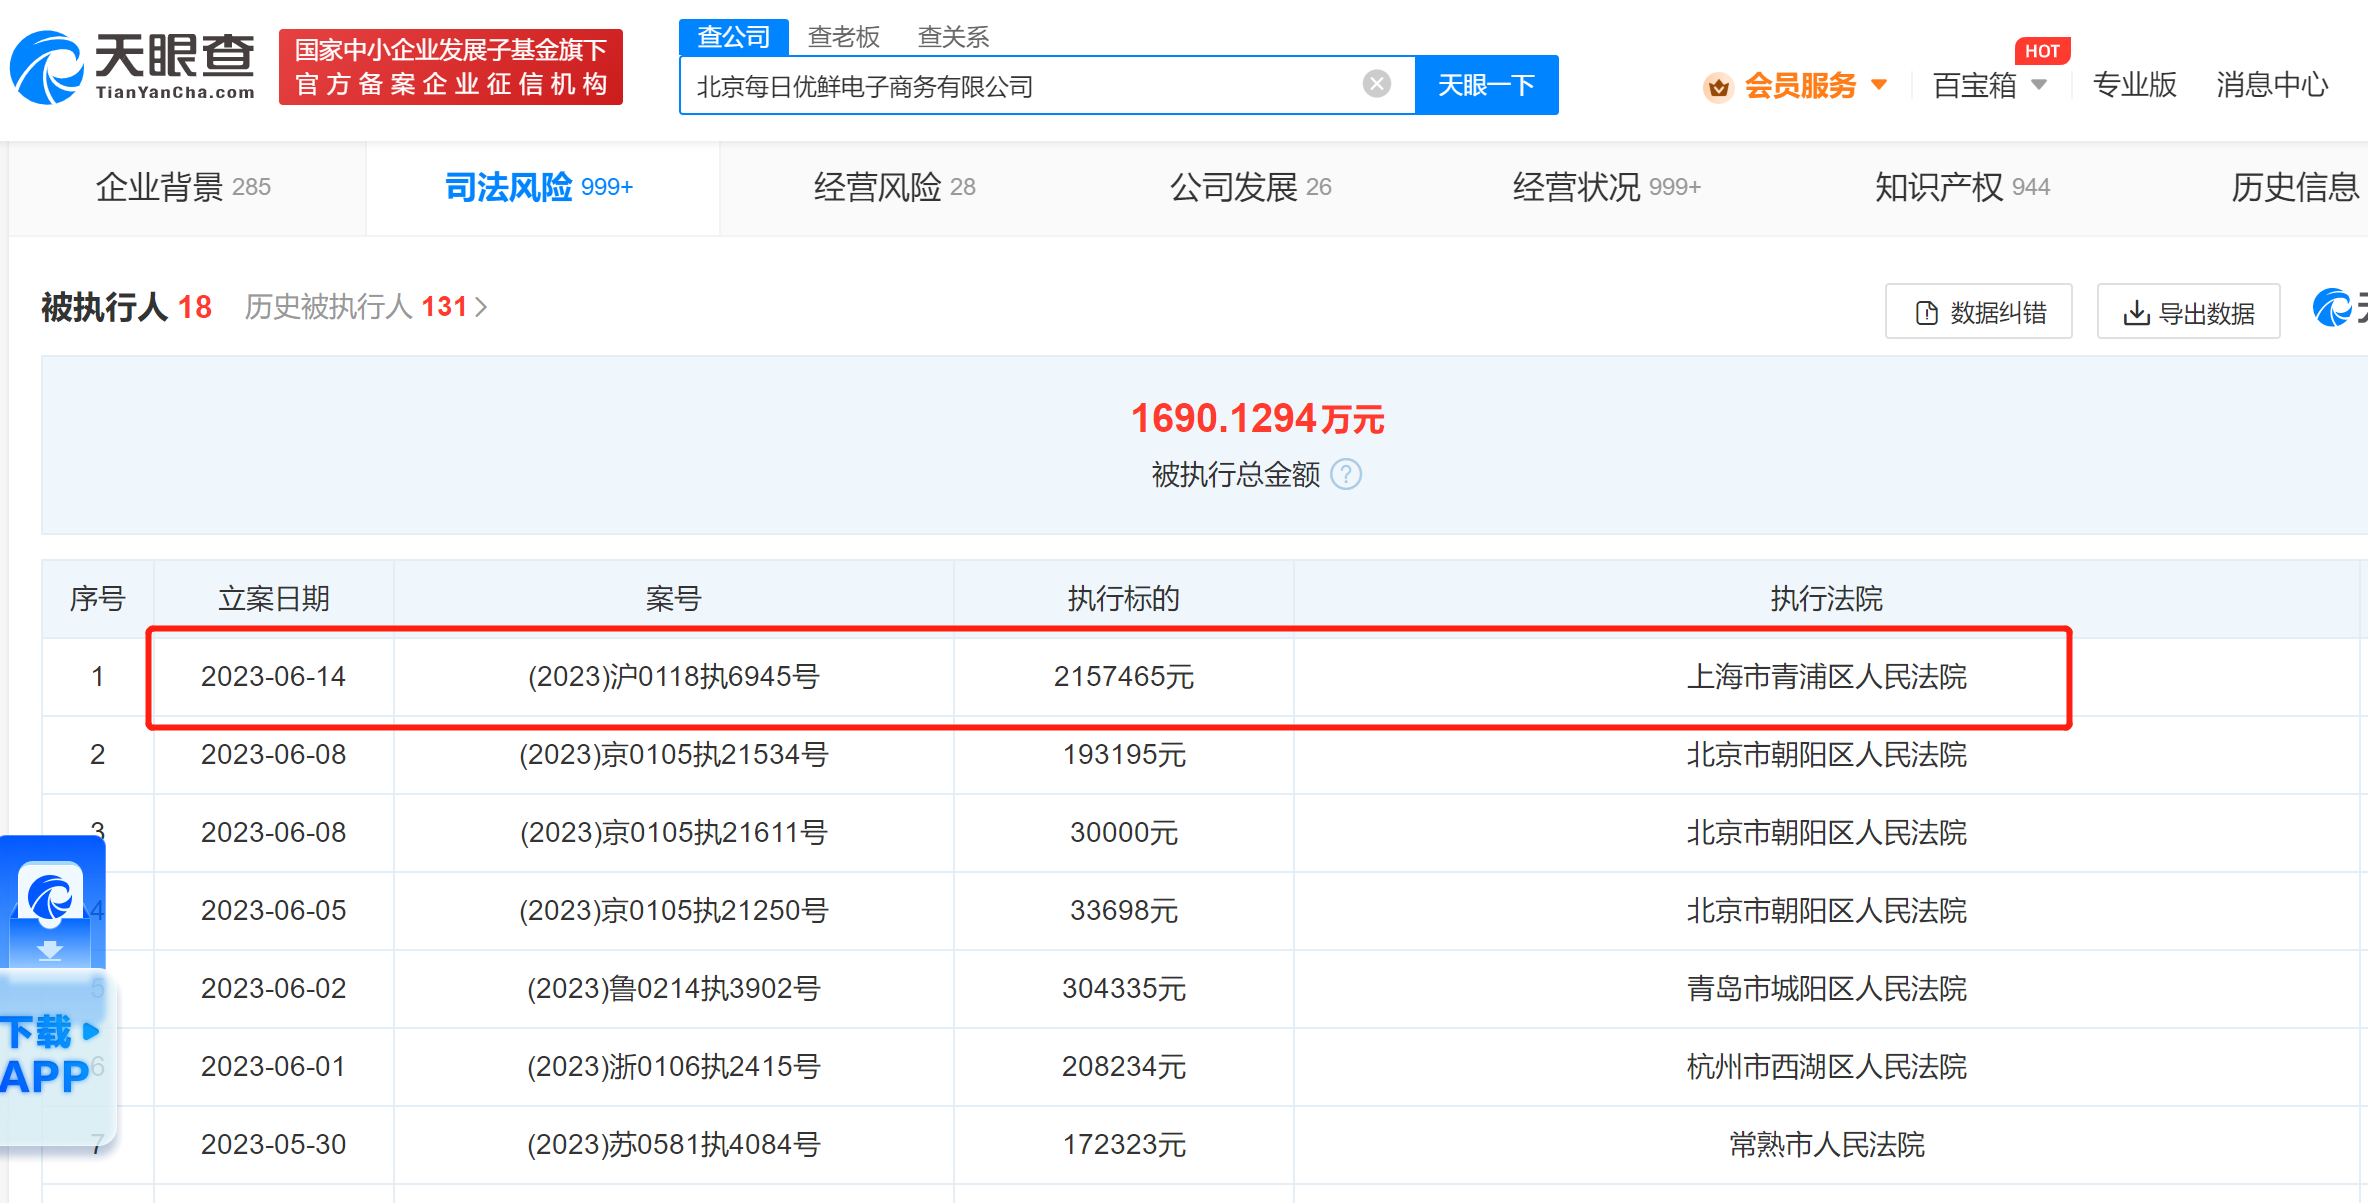Click case number (2023)浙0106执2415号
2368x1203 pixels.
click(673, 1067)
